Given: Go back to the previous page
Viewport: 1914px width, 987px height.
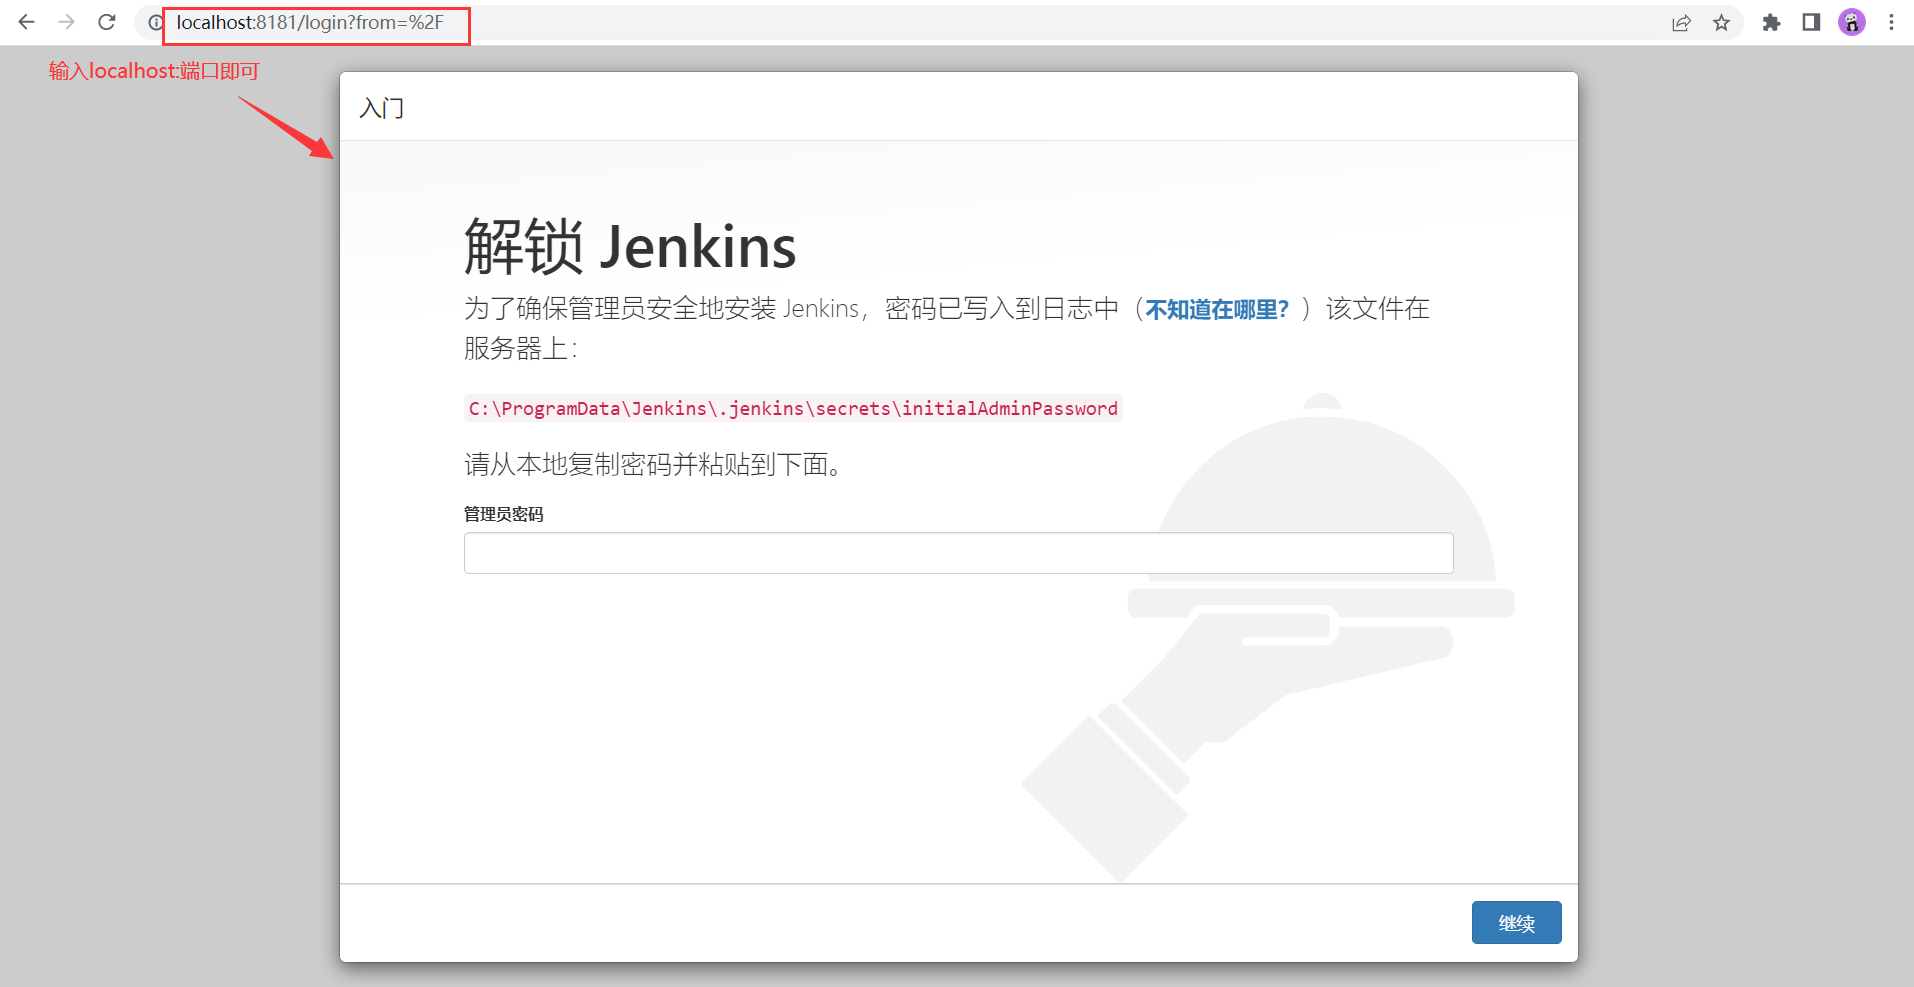Looking at the screenshot, I should click(x=27, y=22).
